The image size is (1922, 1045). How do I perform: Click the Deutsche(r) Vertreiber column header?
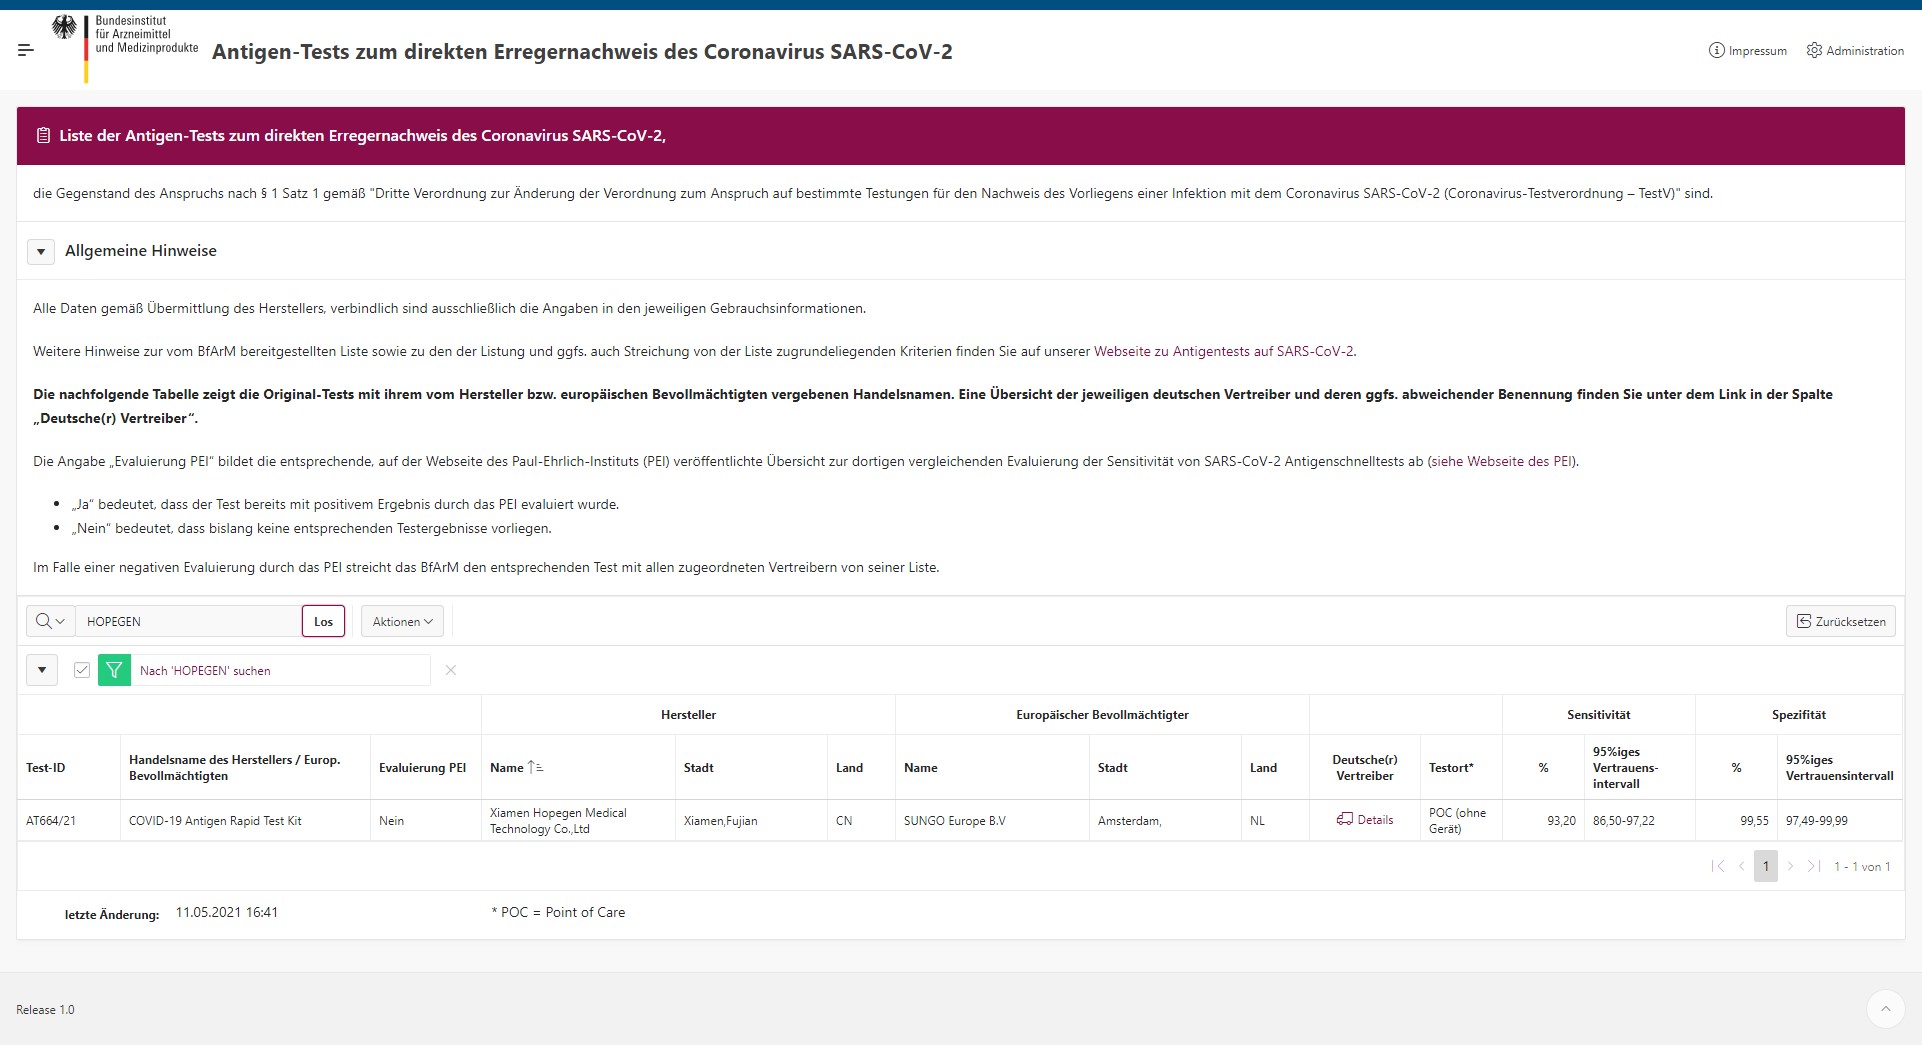1365,768
